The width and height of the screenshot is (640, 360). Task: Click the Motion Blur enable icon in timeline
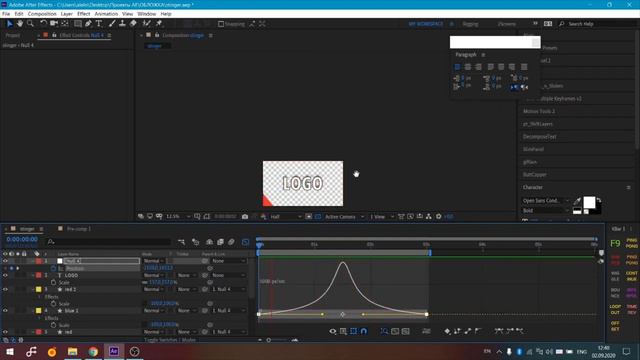[231, 242]
